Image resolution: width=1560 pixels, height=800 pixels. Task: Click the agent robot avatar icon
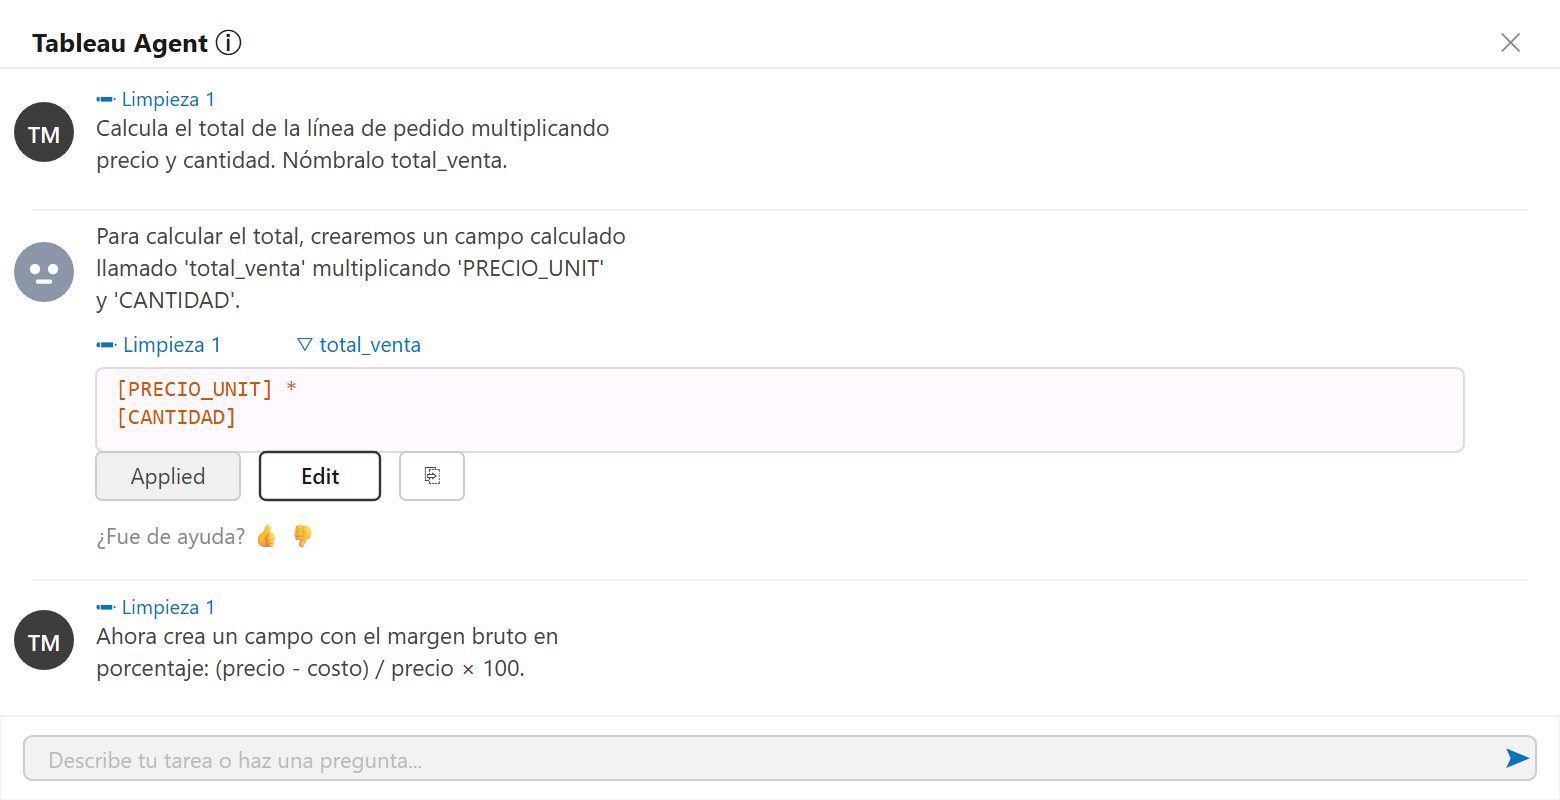tap(44, 272)
